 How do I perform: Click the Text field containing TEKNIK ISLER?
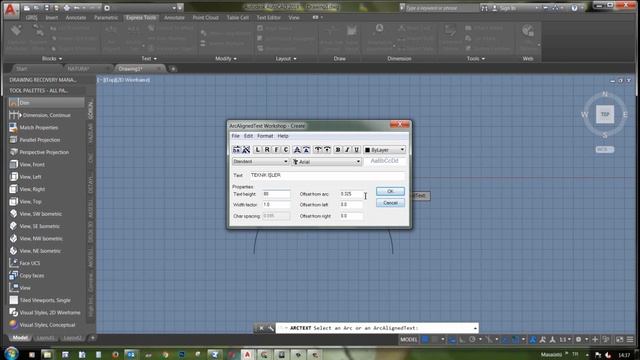tap(327, 175)
